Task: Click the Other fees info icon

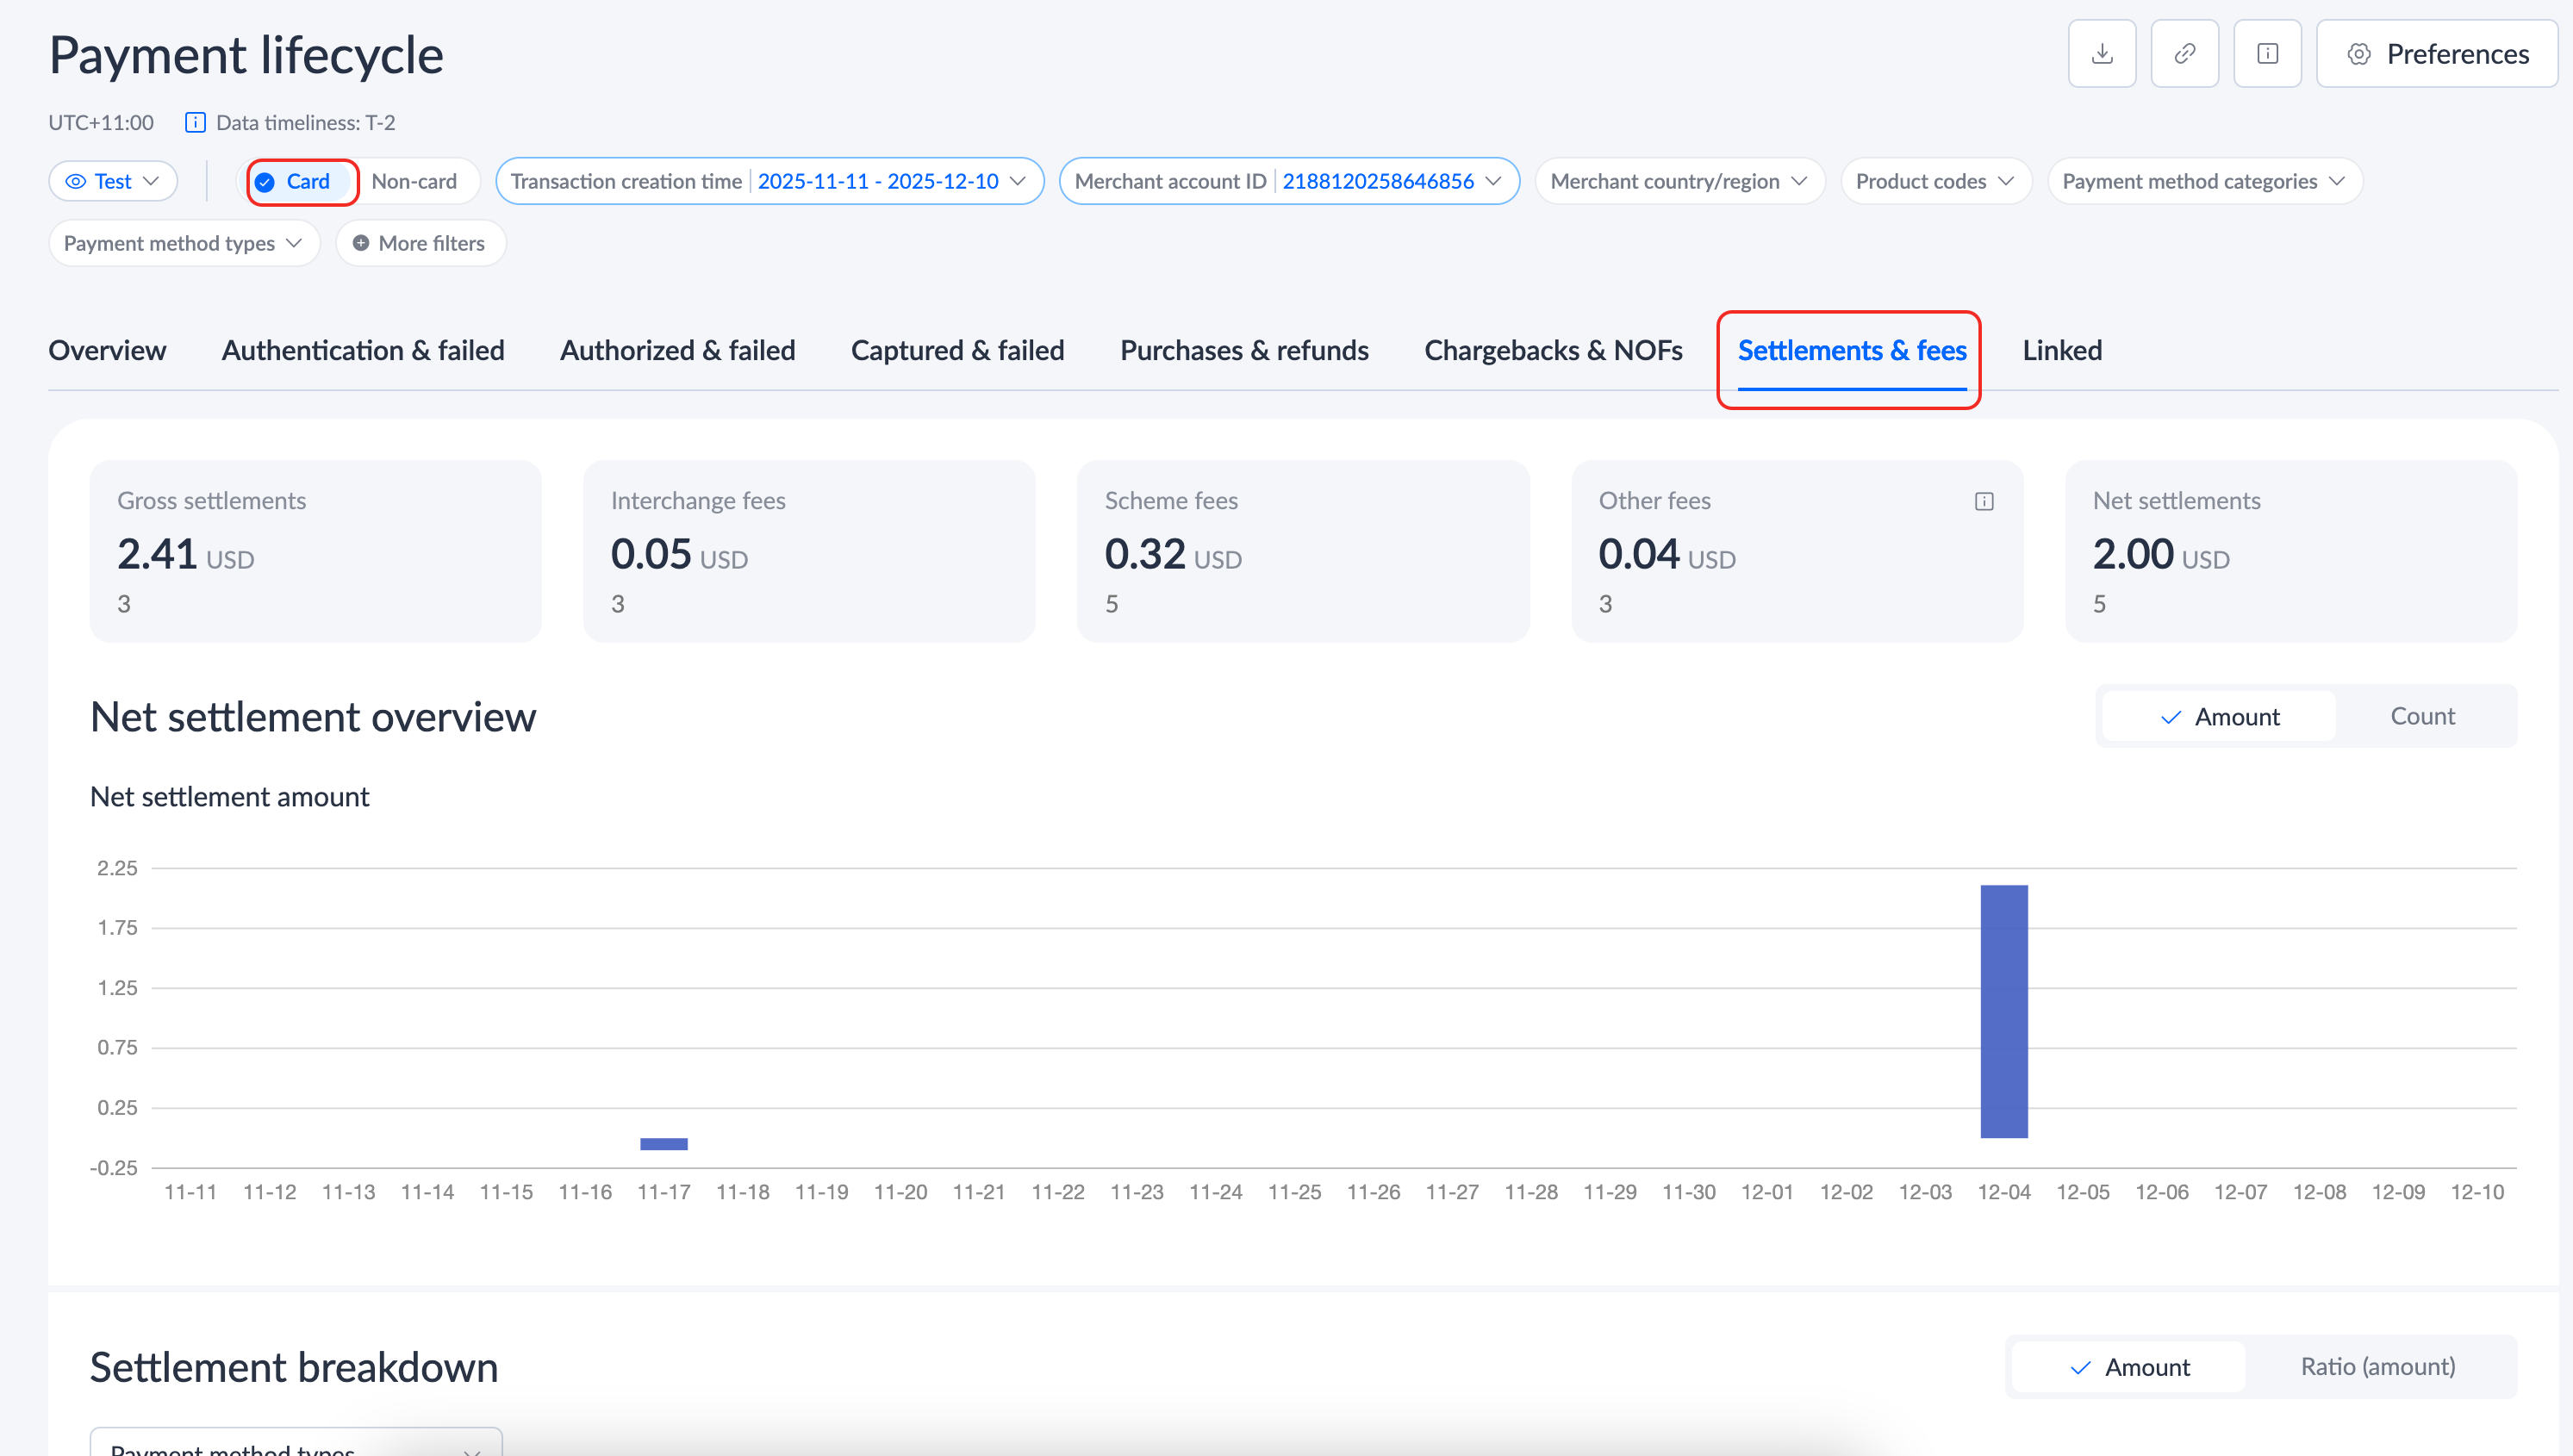Action: click(x=1984, y=501)
